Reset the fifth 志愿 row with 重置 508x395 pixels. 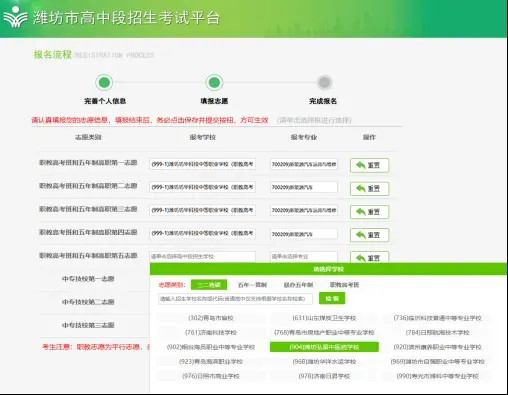[x=369, y=257]
